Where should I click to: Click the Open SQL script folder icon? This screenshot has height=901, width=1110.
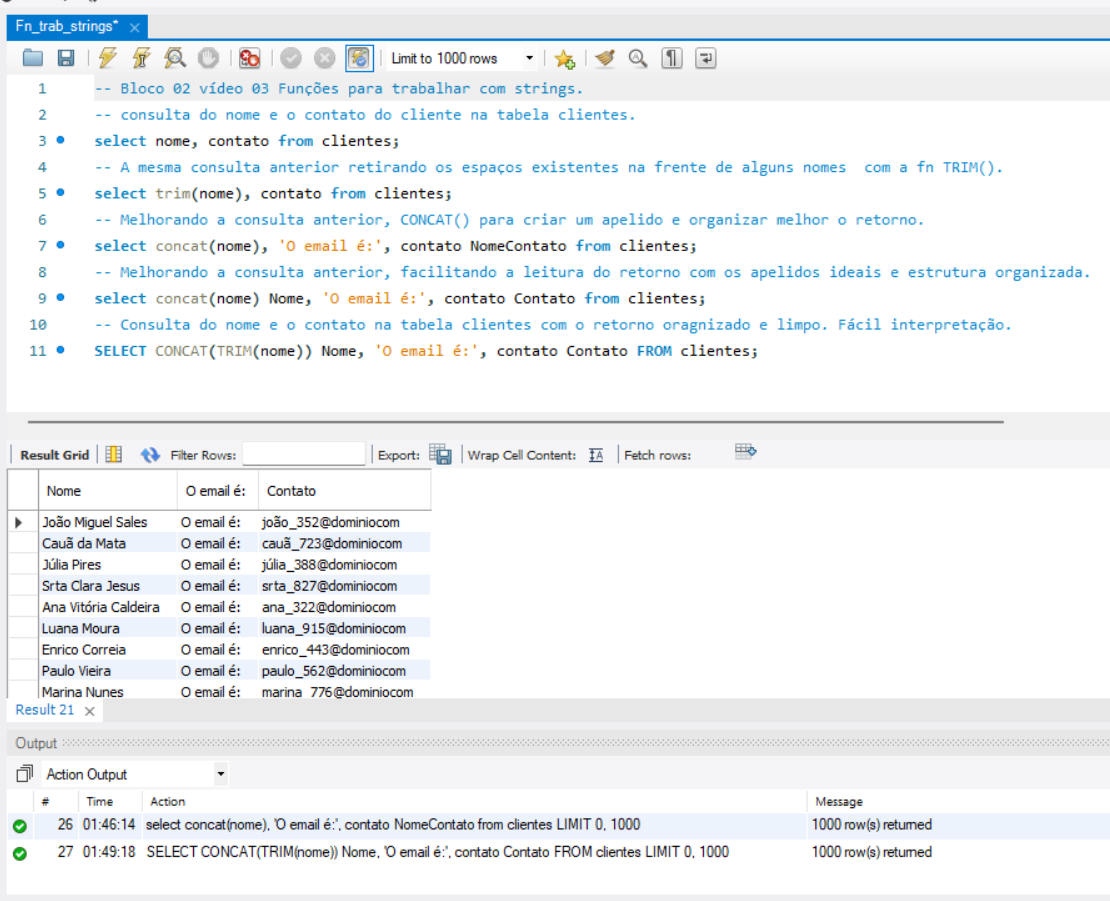[x=33, y=59]
